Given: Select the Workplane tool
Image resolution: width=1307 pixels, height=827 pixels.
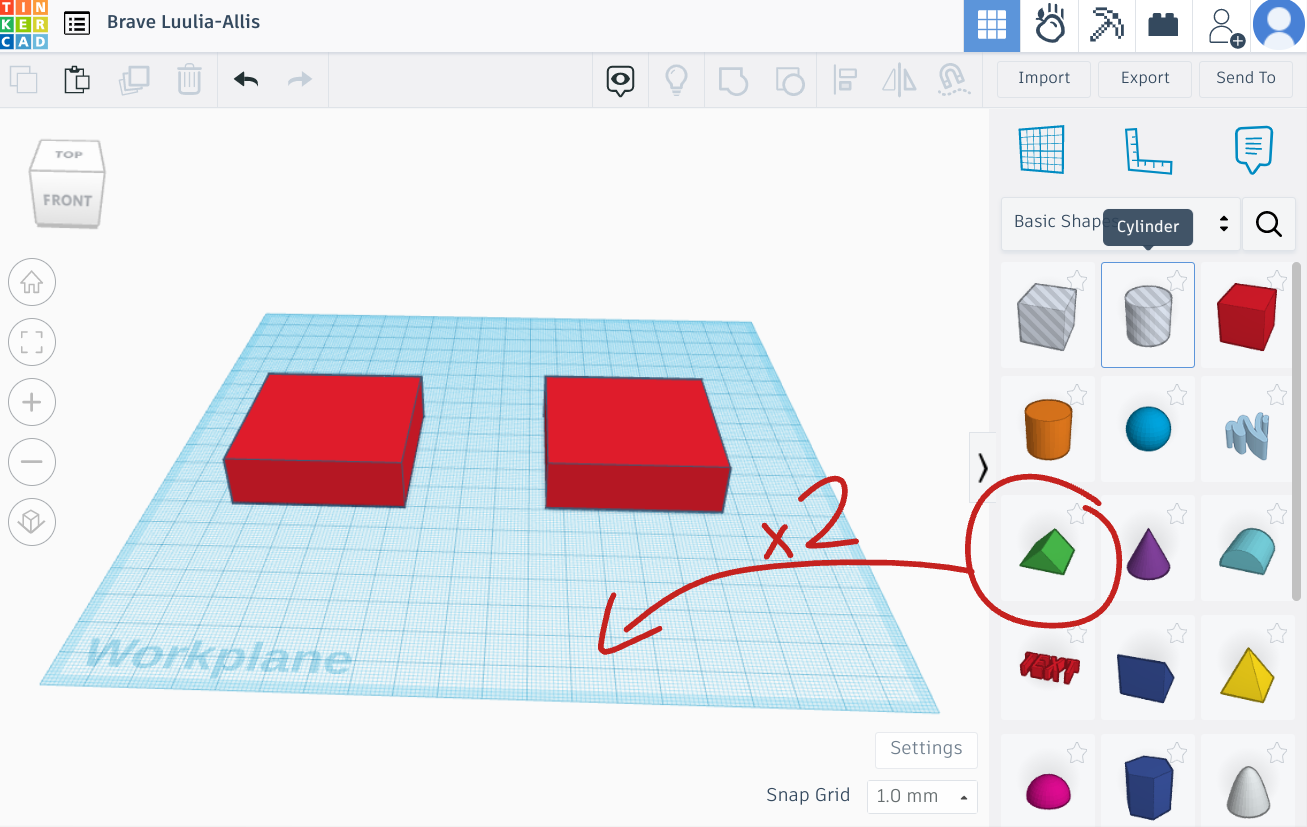Looking at the screenshot, I should pos(1041,150).
